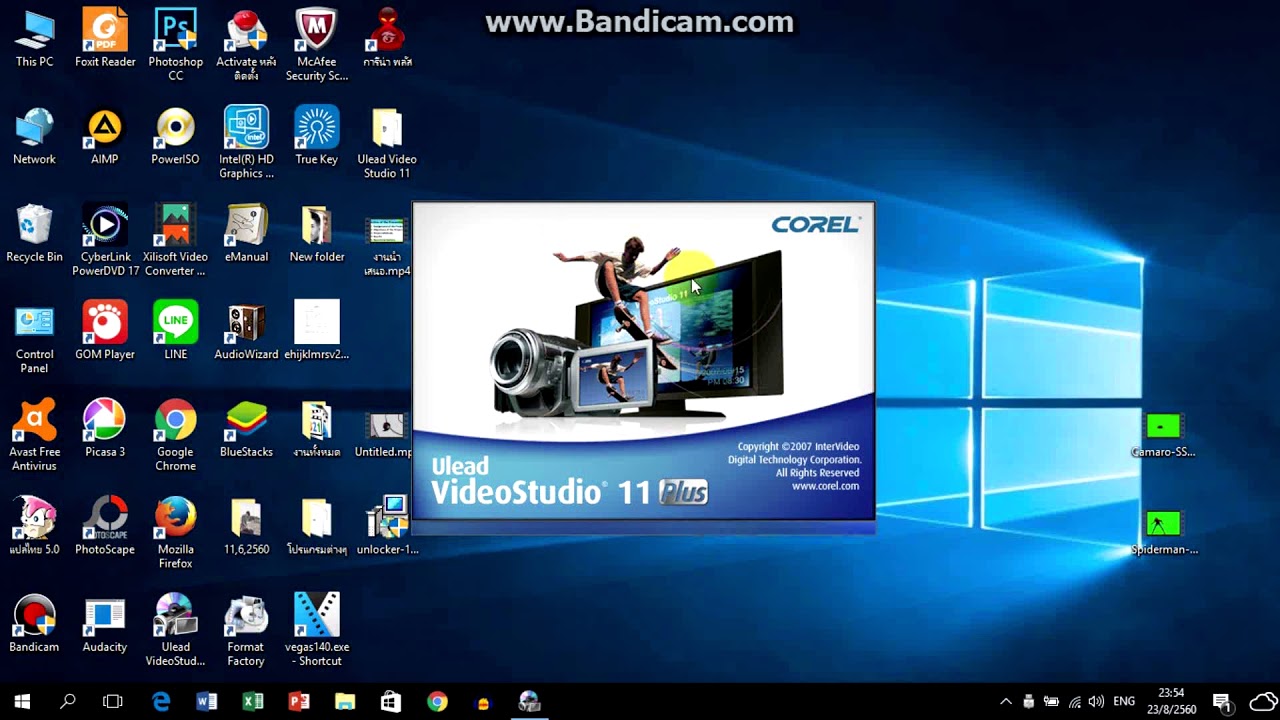Viewport: 1280px width, 720px height.
Task: Select the Network desktop icon
Action: [34, 137]
